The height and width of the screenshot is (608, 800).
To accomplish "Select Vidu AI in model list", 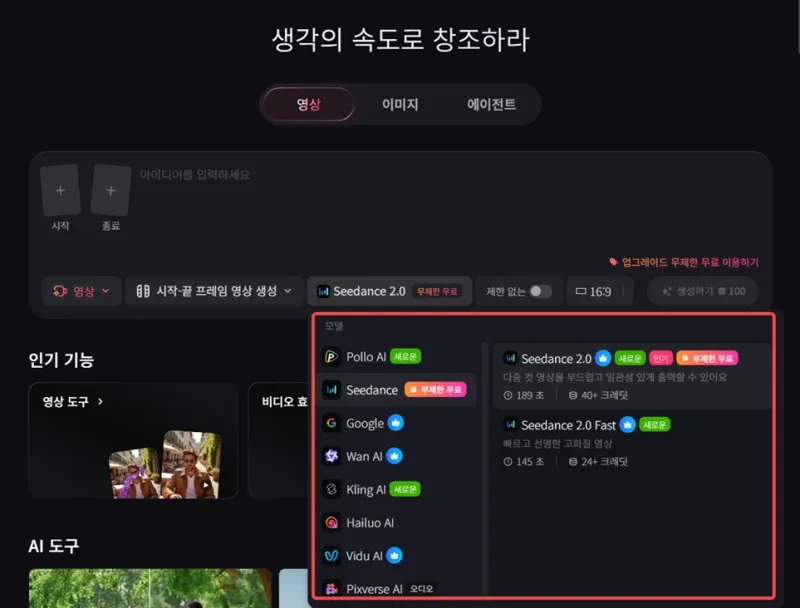I will pyautogui.click(x=396, y=555).
